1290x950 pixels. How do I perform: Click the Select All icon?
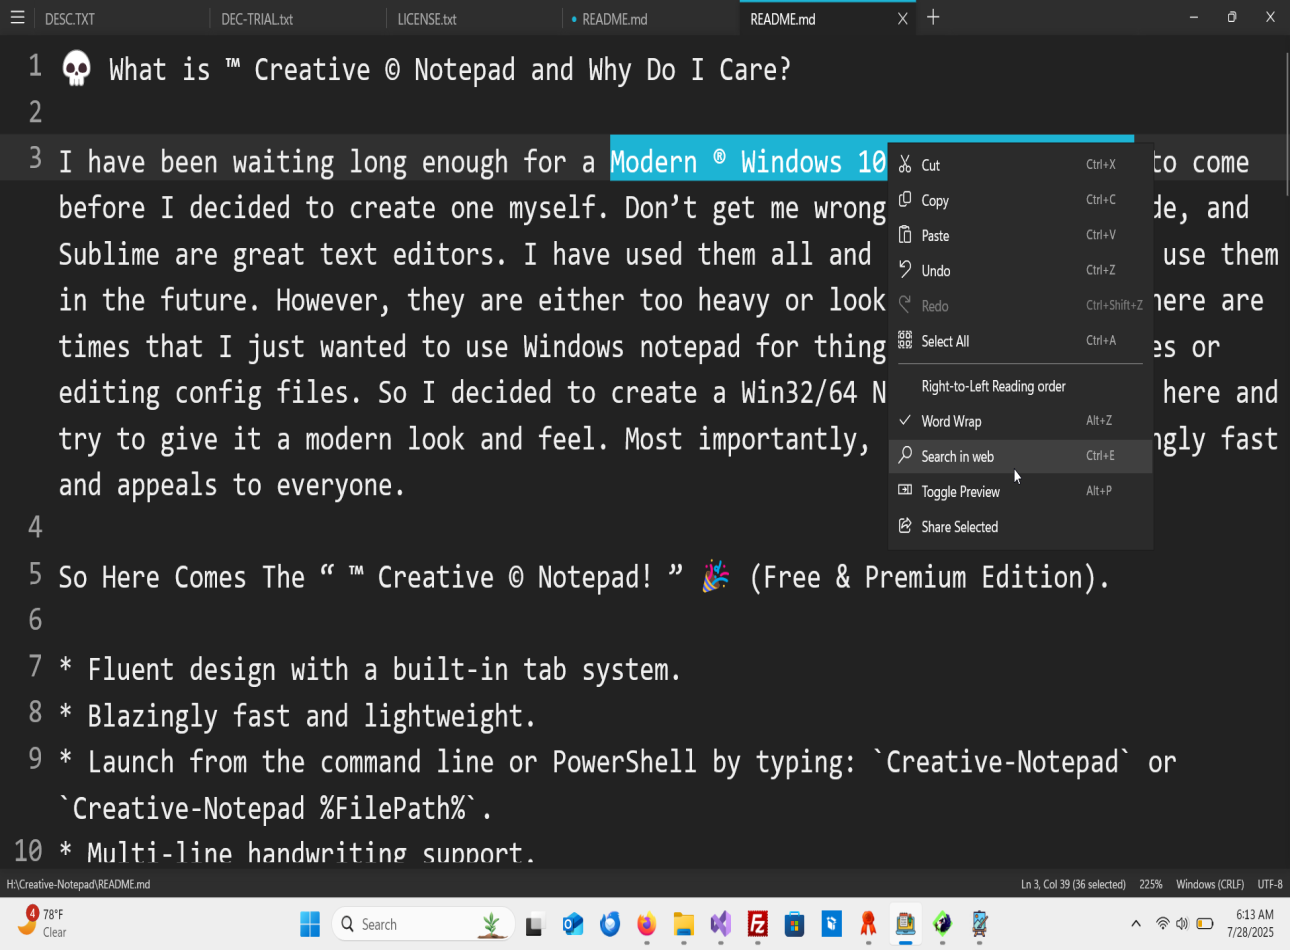click(x=904, y=340)
